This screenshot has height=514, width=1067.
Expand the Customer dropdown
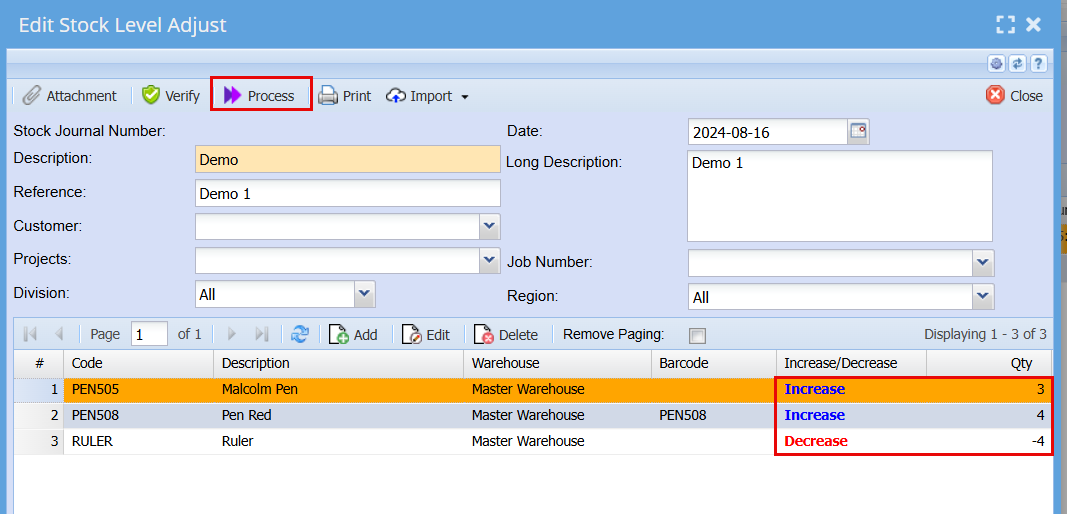pos(489,226)
